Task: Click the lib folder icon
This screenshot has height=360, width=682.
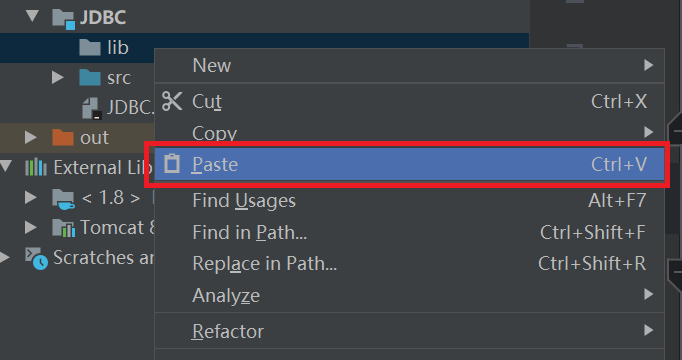Action: [x=90, y=47]
